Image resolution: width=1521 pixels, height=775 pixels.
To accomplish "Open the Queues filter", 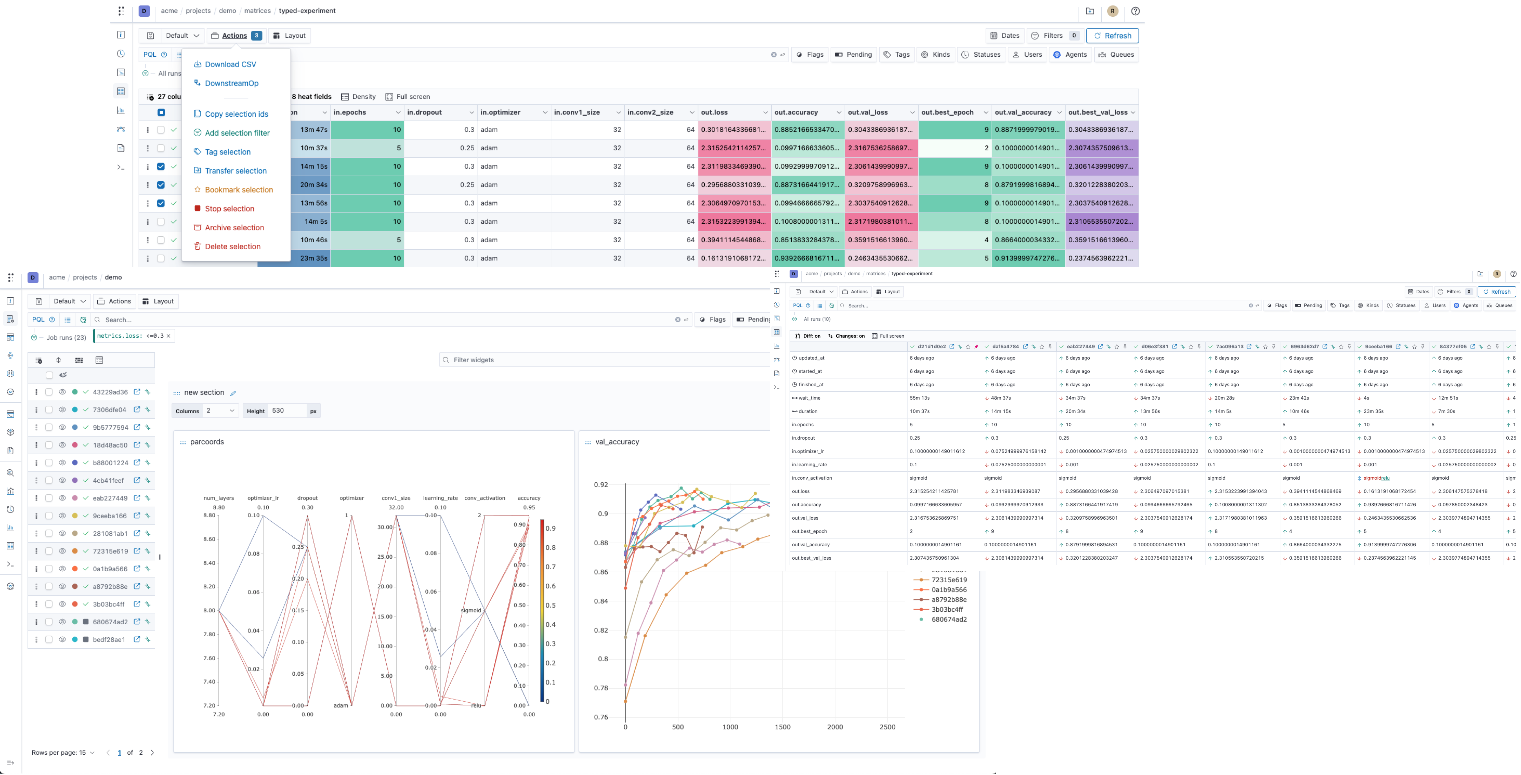I will click(x=1115, y=55).
